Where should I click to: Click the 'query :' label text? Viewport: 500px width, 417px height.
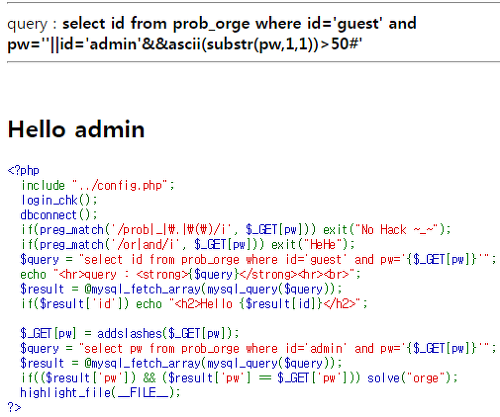click(32, 24)
